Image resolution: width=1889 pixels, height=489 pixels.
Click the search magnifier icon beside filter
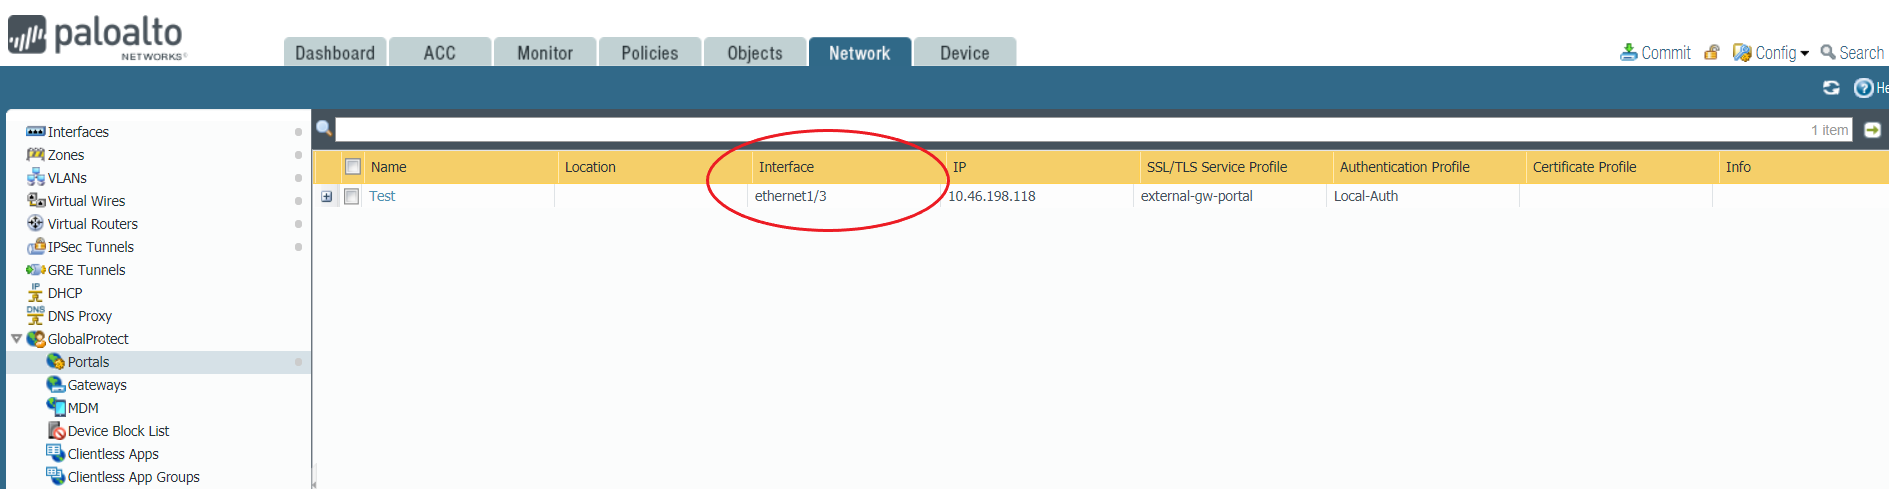tap(324, 129)
